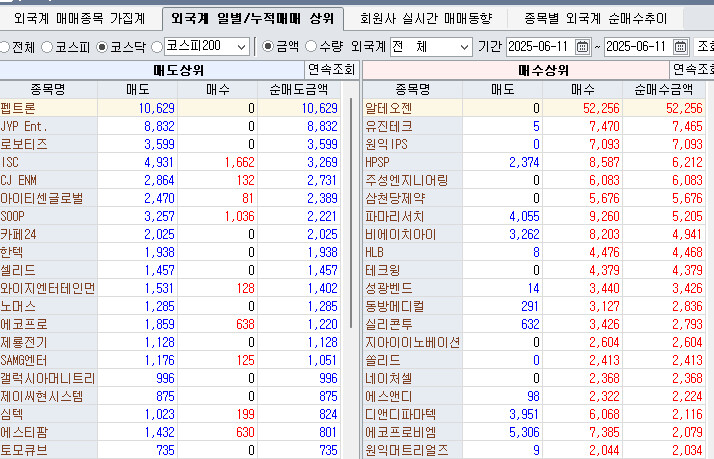This screenshot has height=459, width=714.
Task: Select the 코스닥 market radio button
Action: [x=102, y=47]
